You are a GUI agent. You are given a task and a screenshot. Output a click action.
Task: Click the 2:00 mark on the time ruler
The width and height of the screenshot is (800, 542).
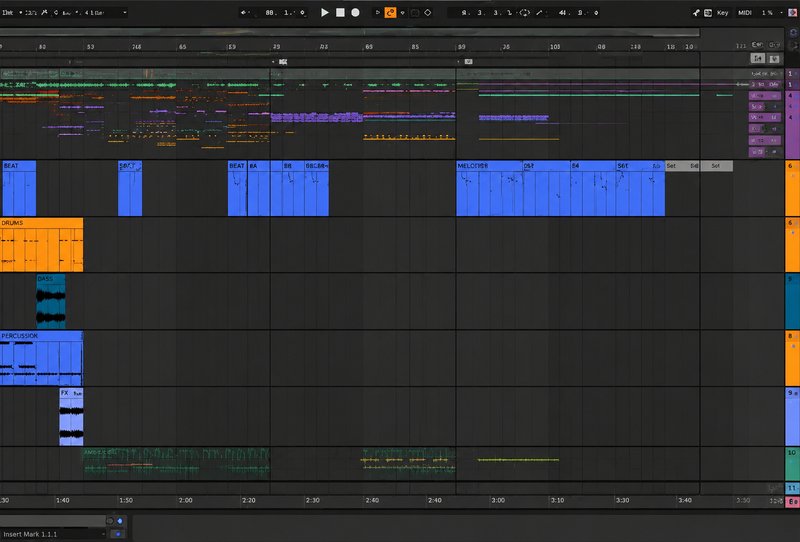pyautogui.click(x=186, y=500)
